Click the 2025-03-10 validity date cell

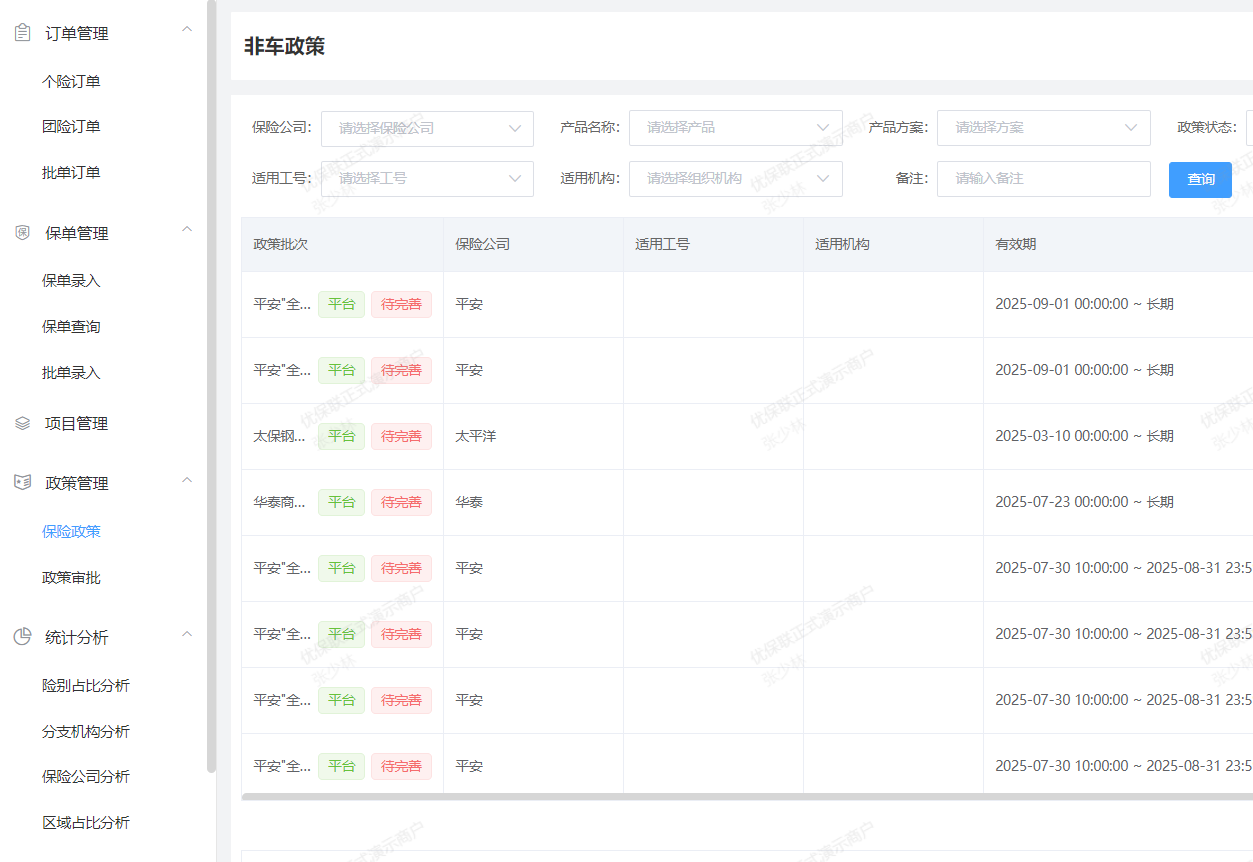(x=1084, y=437)
